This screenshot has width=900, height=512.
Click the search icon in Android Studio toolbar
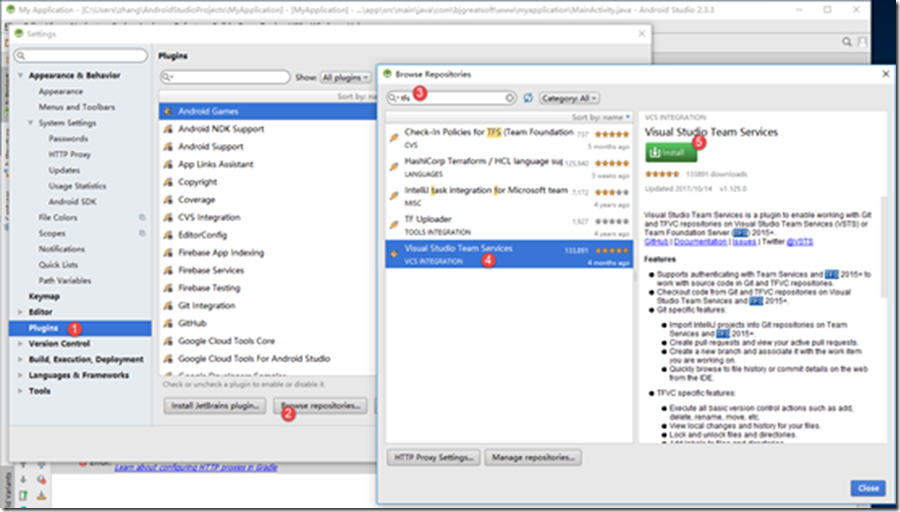tap(847, 42)
